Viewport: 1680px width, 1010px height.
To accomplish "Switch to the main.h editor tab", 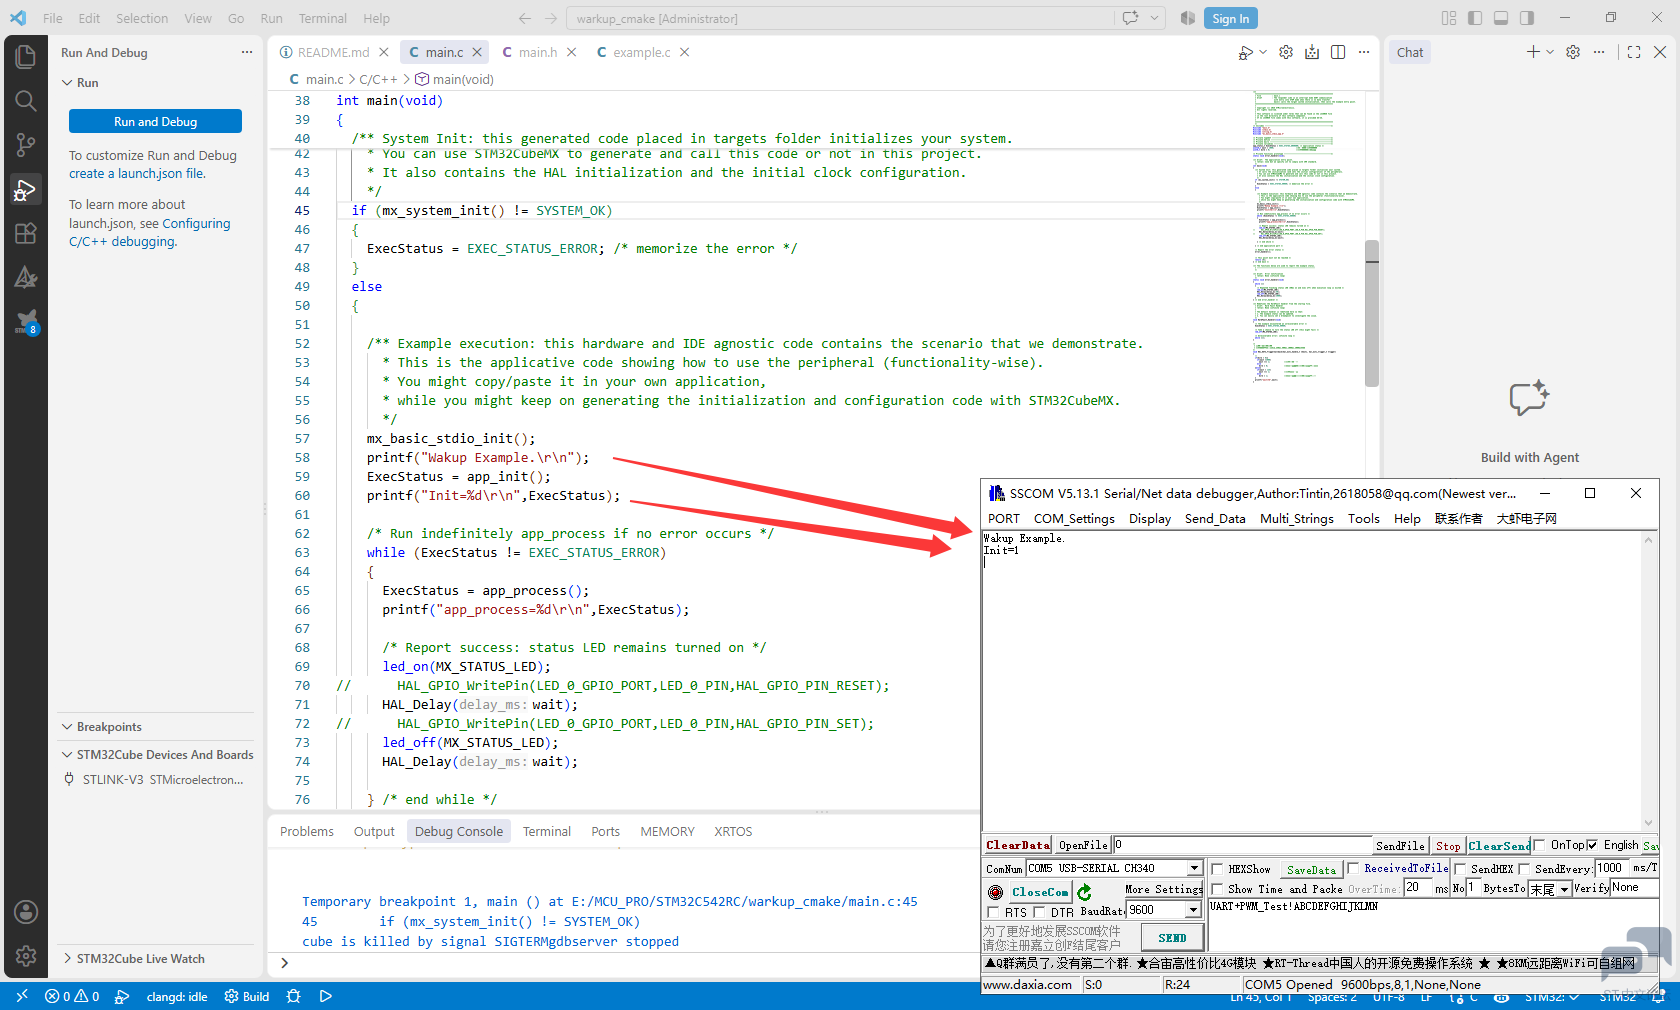I will (538, 52).
